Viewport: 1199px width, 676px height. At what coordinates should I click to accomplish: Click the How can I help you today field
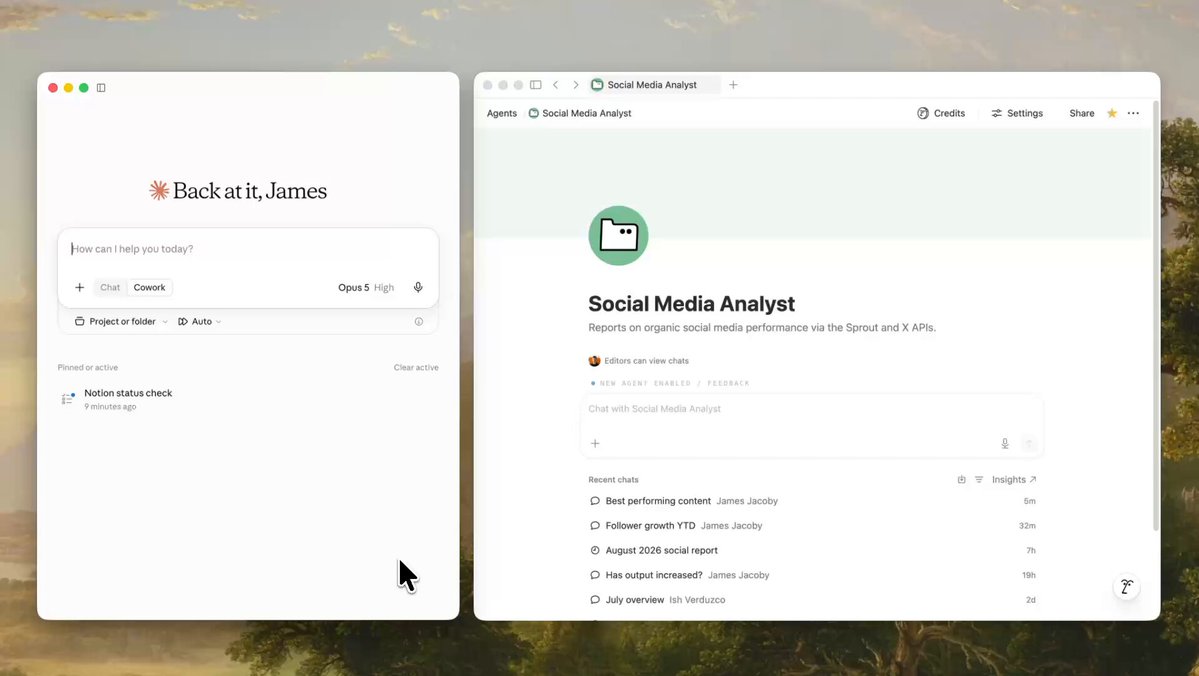click(248, 249)
